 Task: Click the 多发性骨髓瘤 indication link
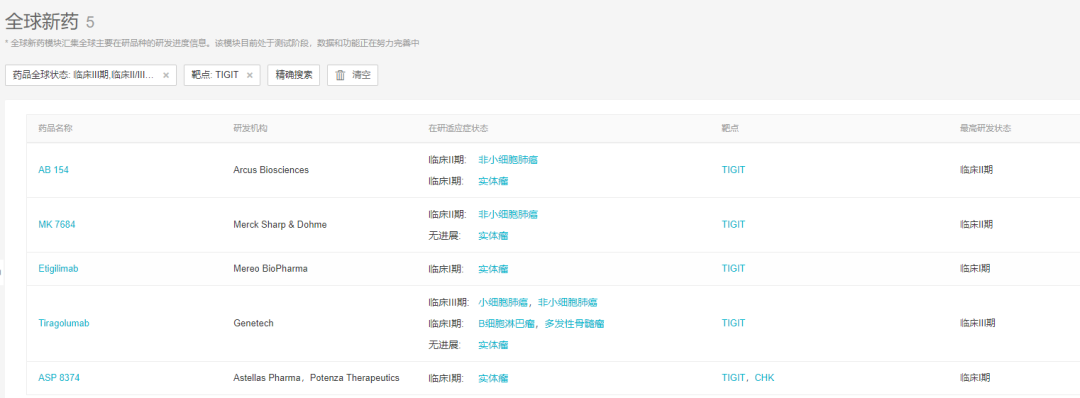coord(574,323)
